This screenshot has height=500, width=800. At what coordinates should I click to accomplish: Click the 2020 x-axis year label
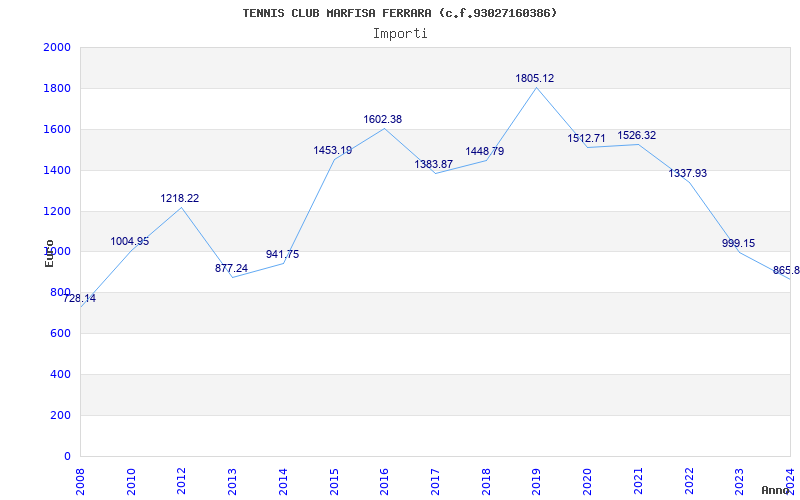pos(587,481)
